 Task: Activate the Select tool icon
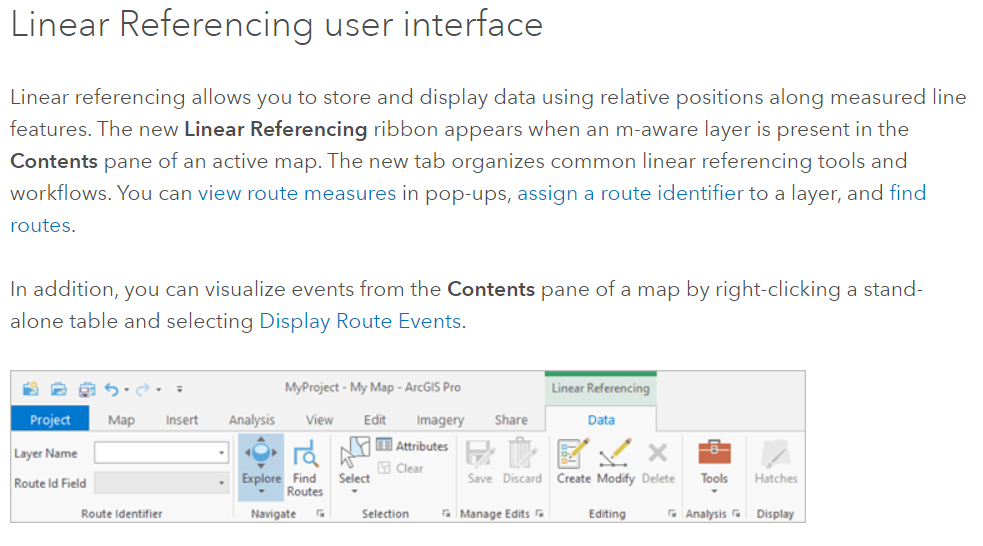(355, 453)
